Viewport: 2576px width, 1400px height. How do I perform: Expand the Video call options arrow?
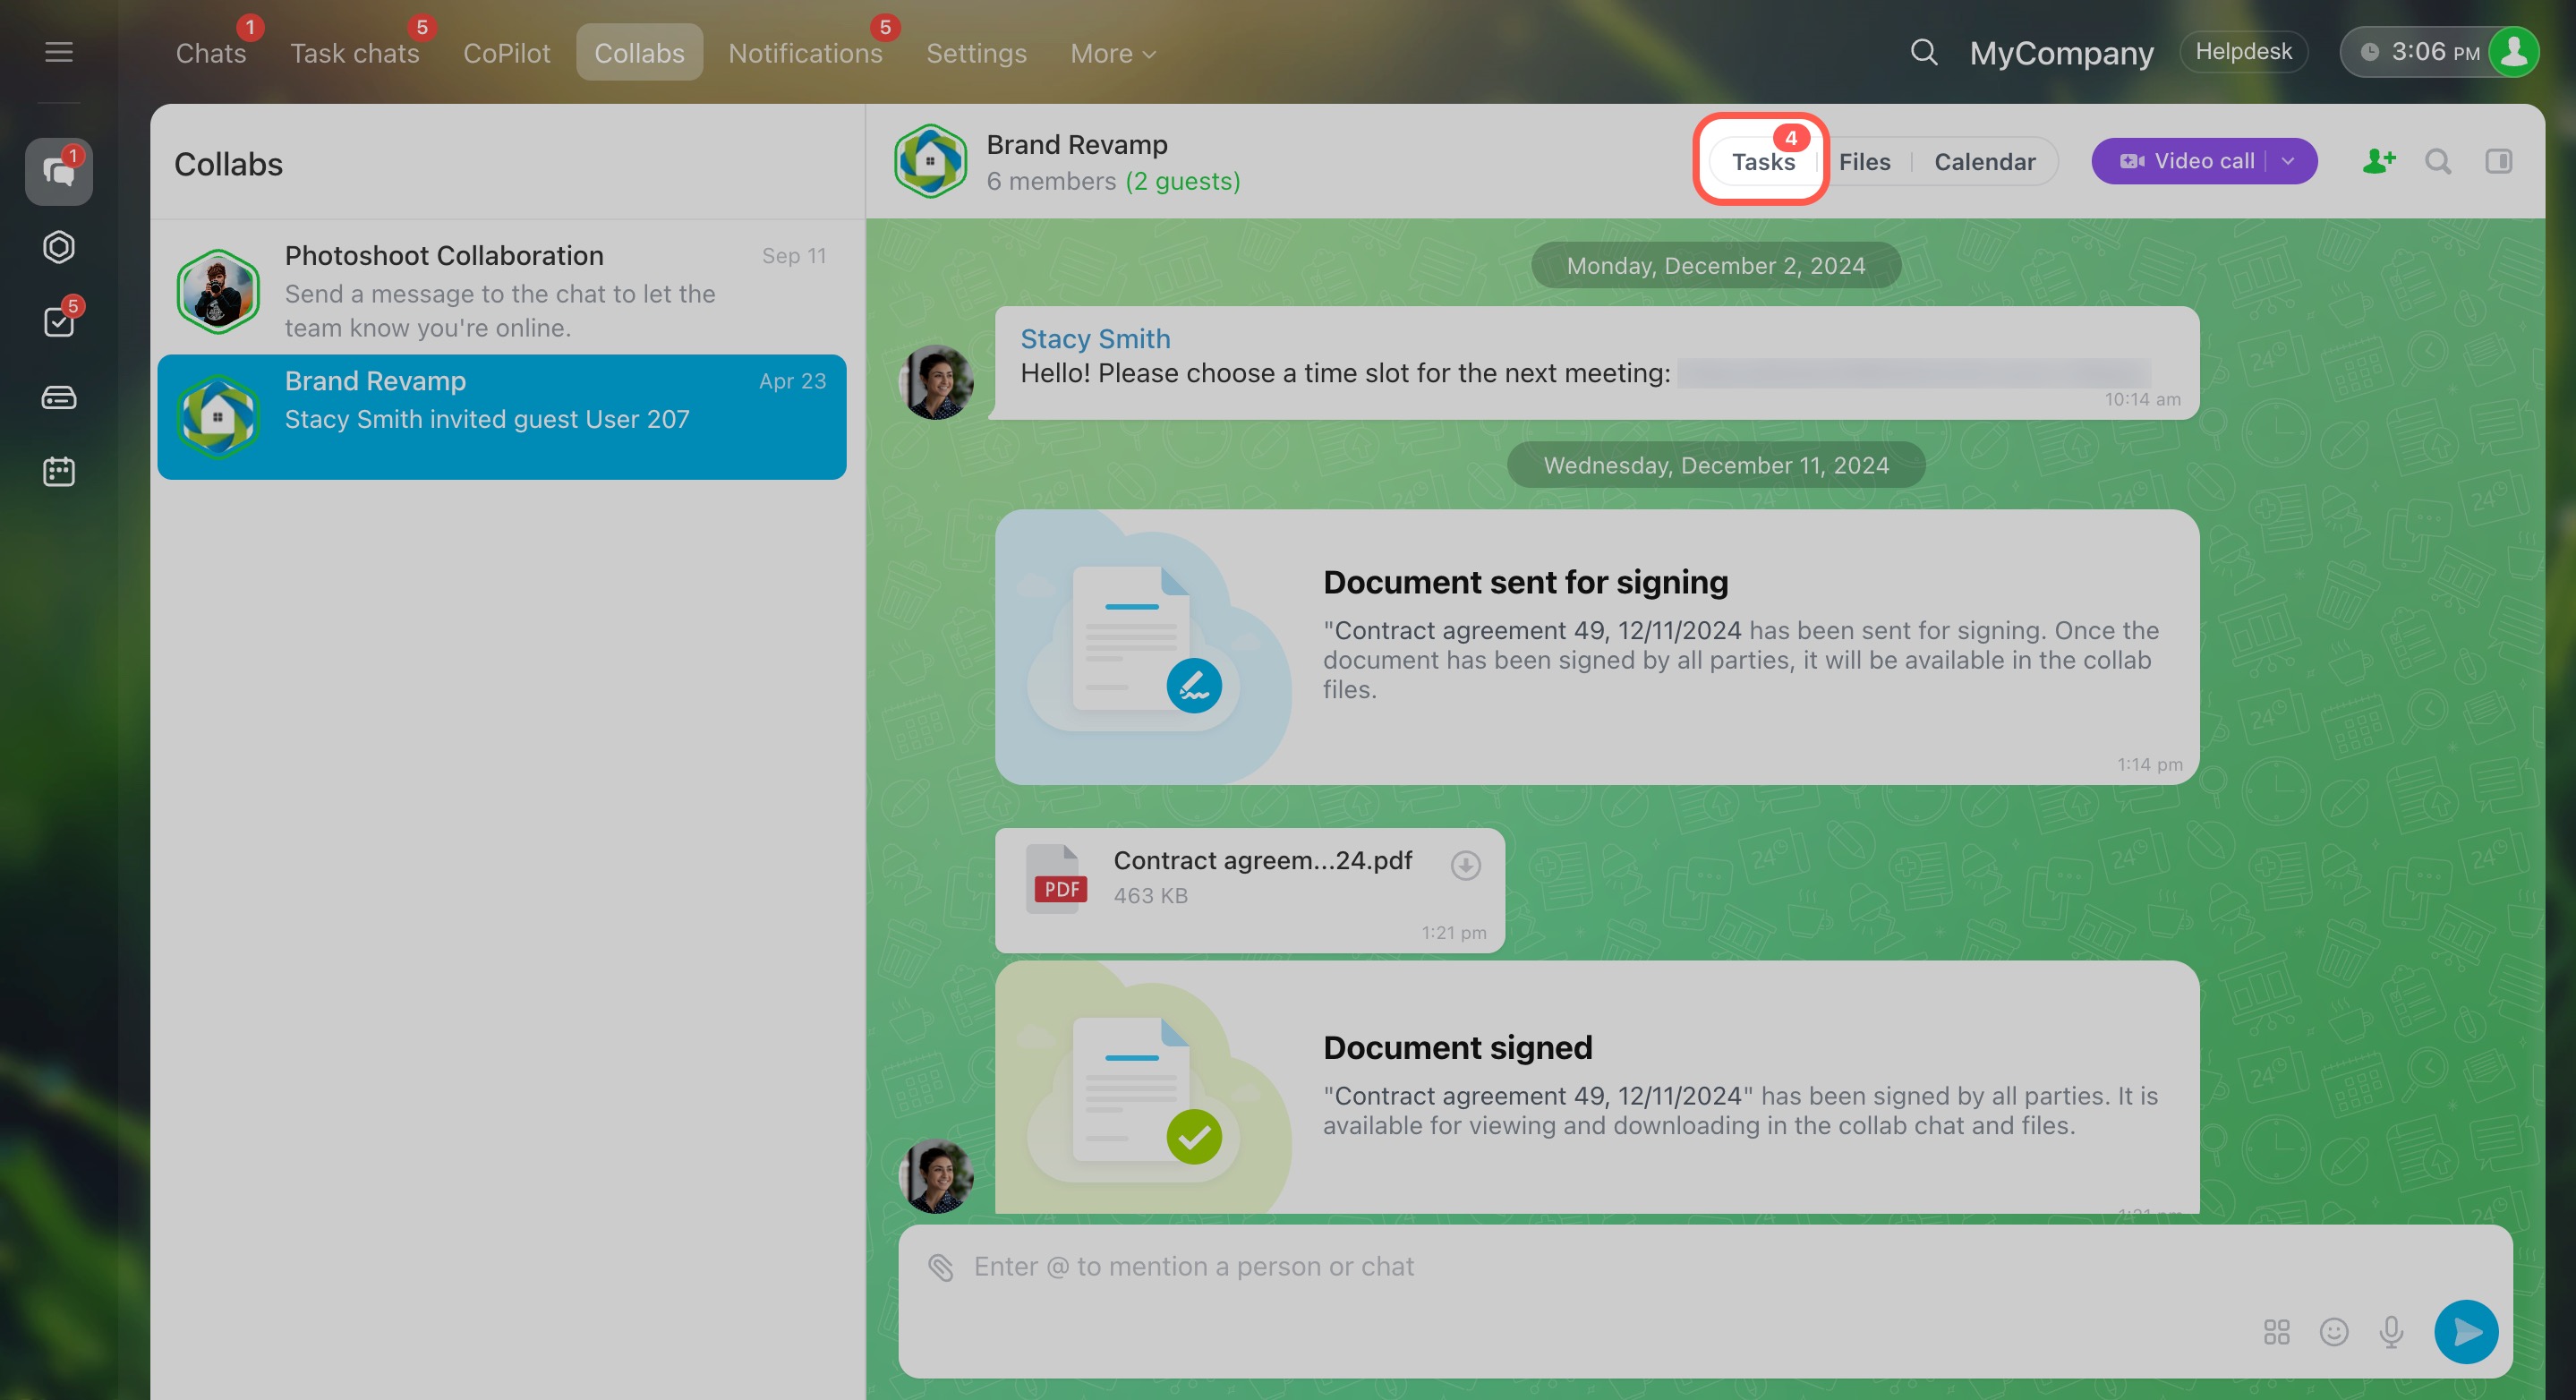point(2289,161)
